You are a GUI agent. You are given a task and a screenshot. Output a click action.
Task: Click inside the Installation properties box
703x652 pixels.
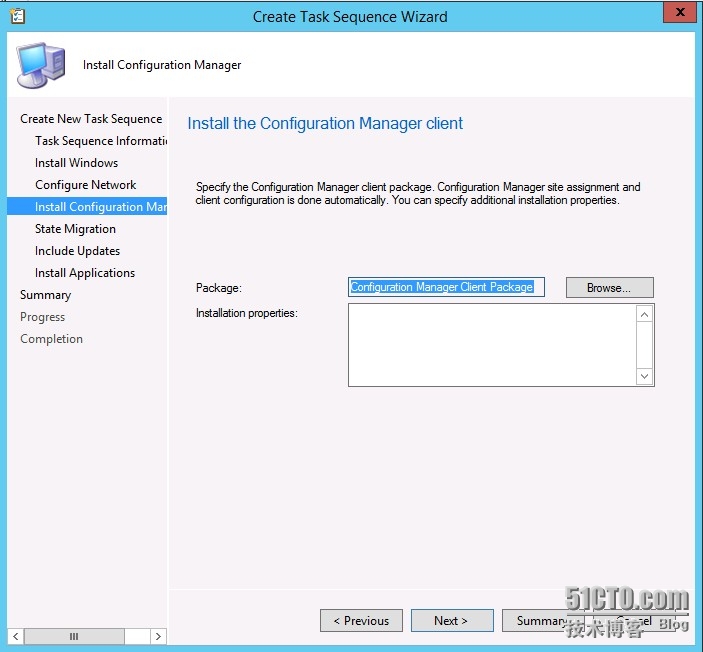tap(492, 345)
